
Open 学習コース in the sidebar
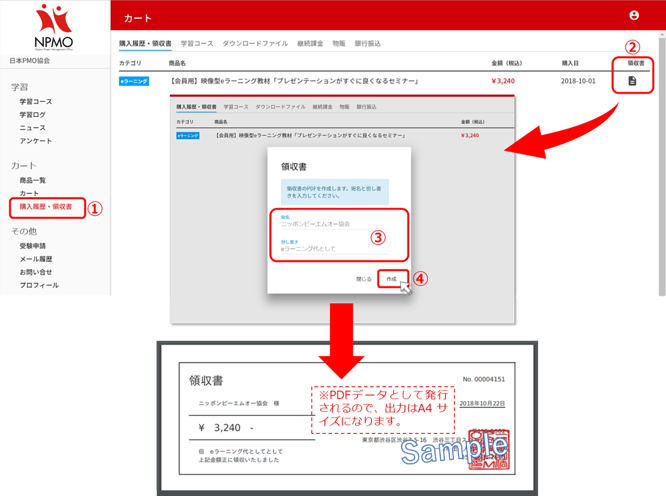point(36,101)
